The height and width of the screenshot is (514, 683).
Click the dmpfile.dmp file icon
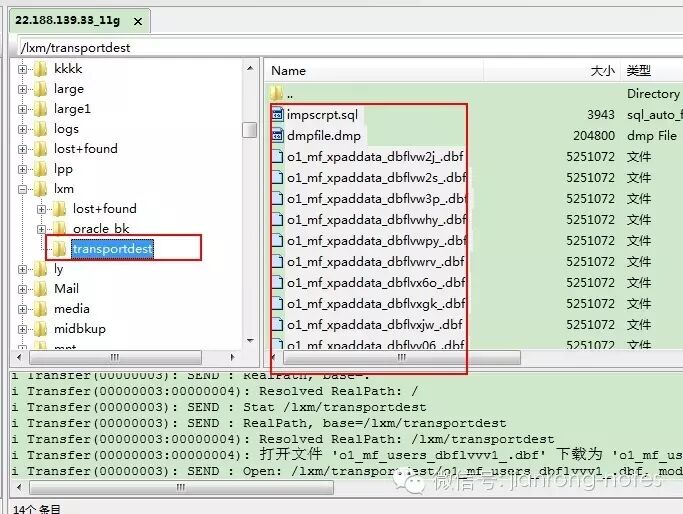click(277, 135)
